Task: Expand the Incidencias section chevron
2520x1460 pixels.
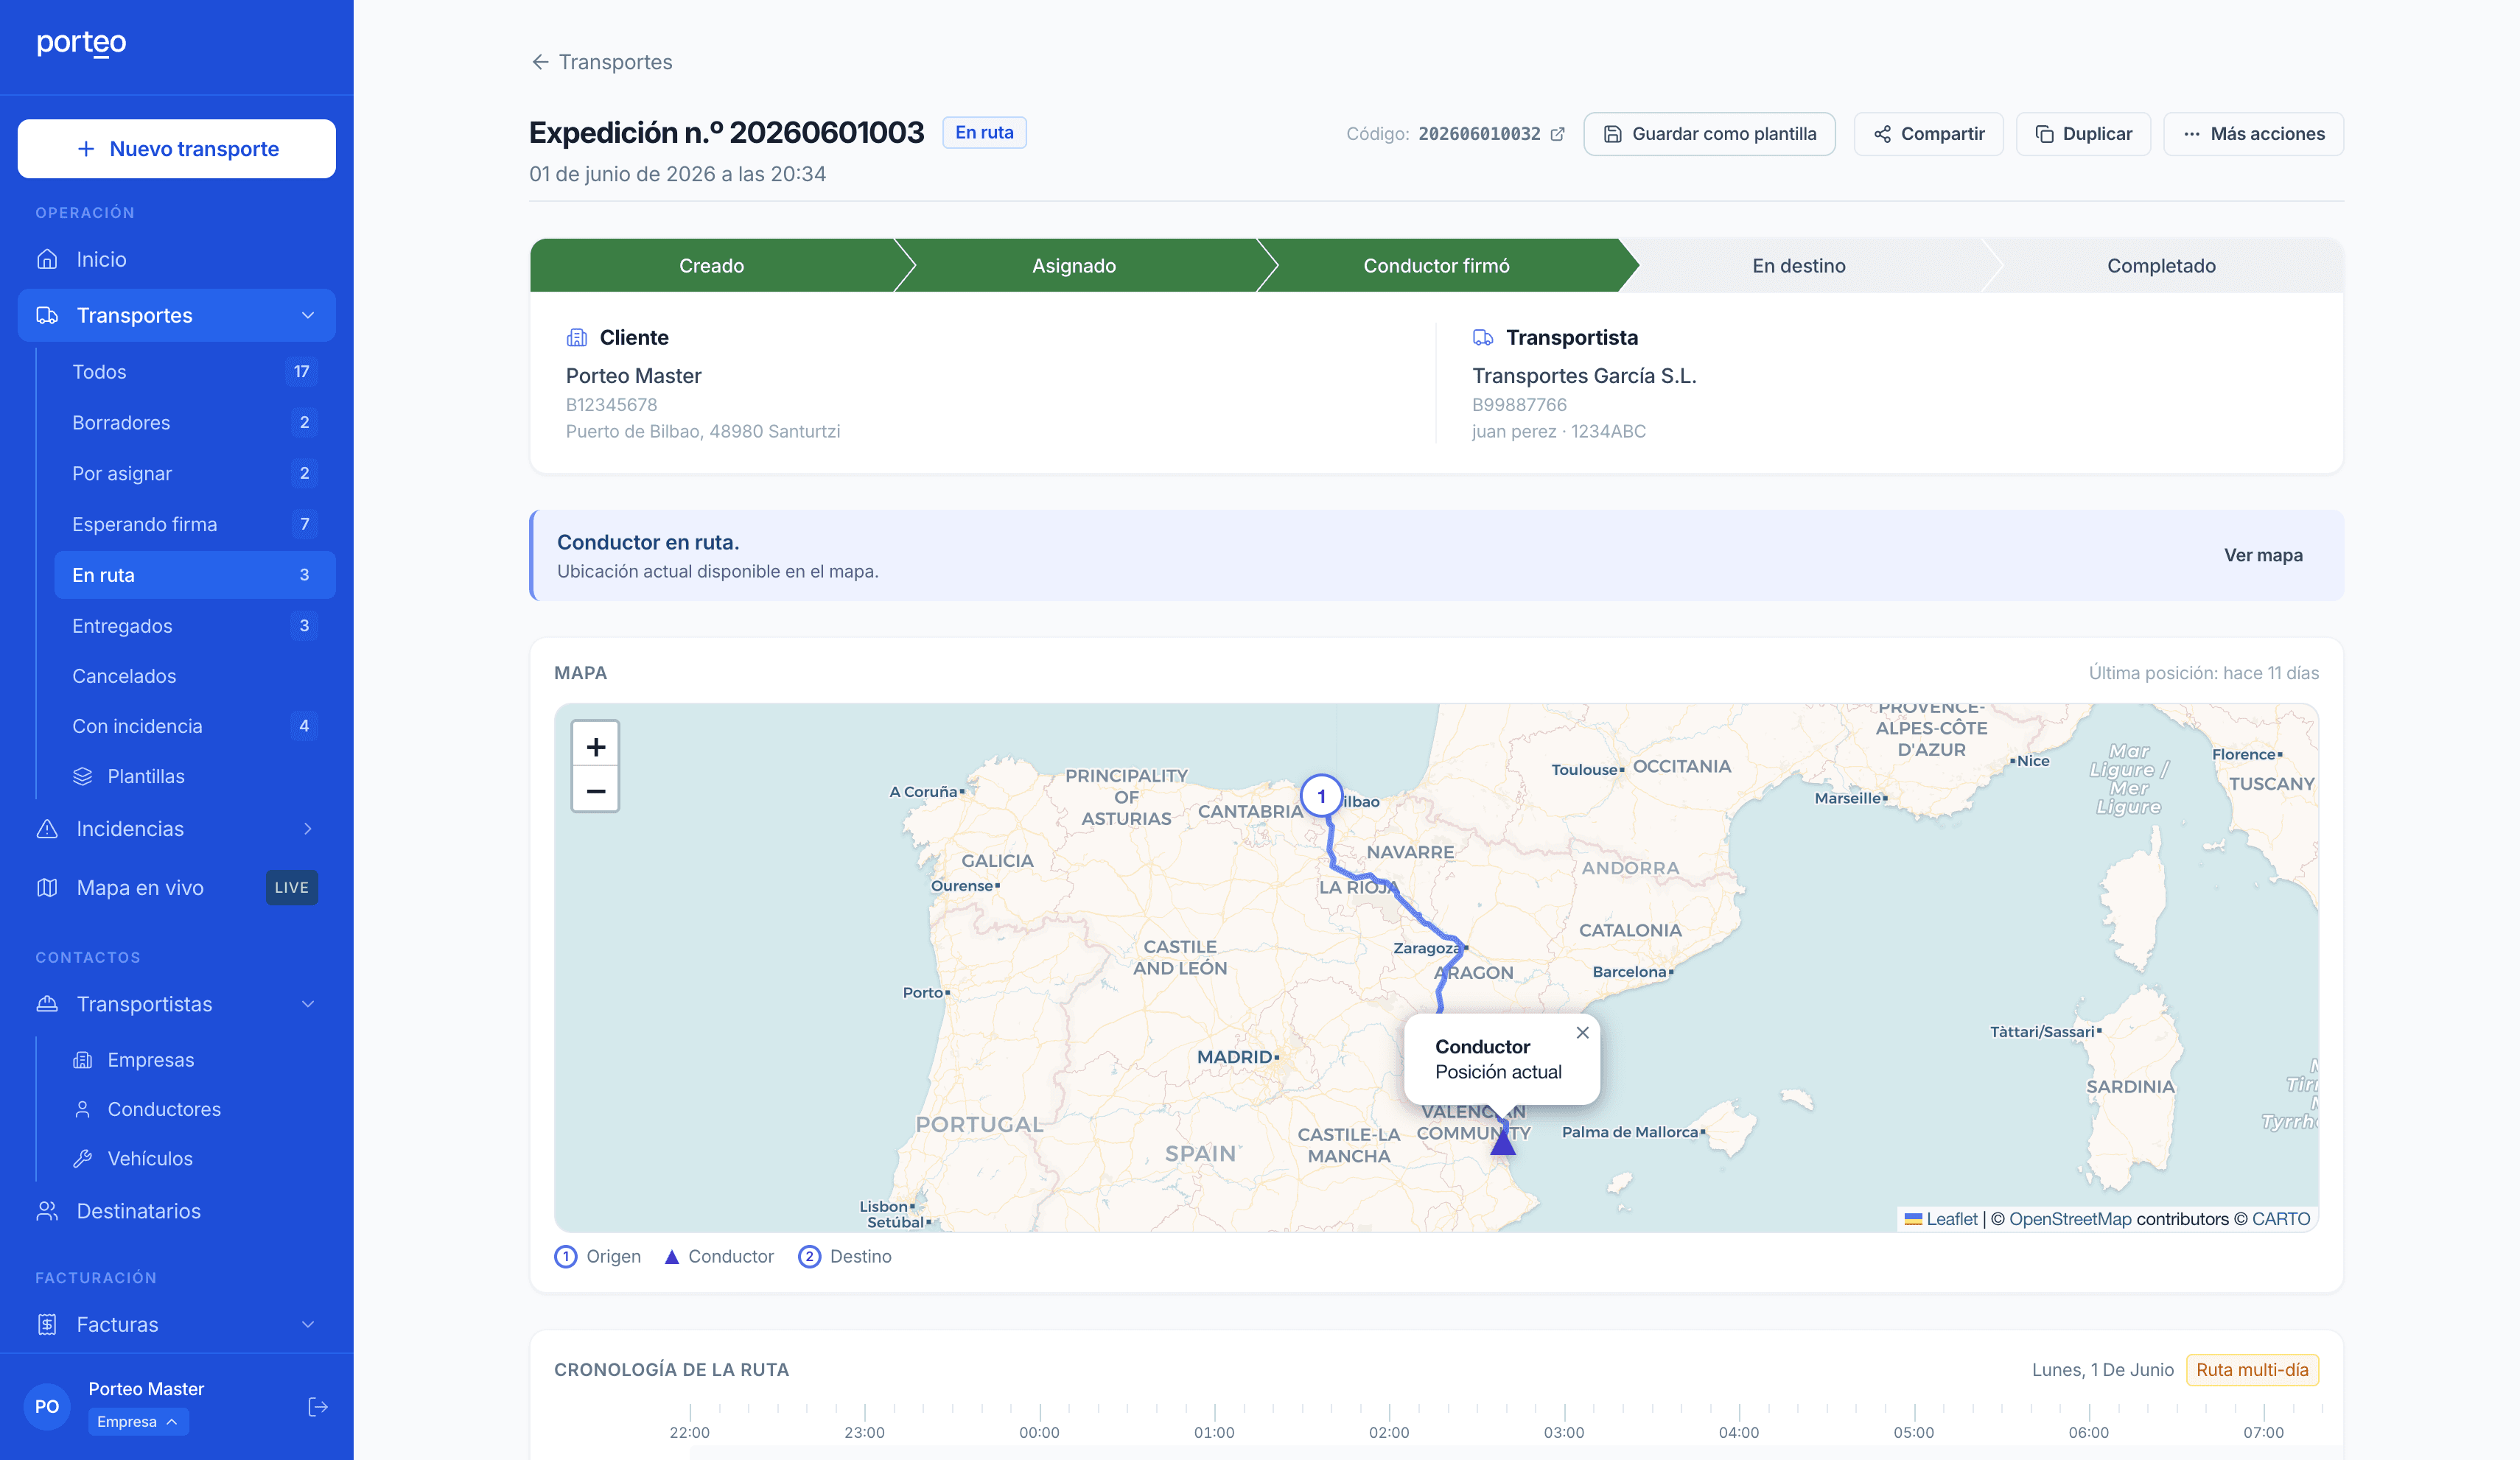Action: (x=308, y=829)
